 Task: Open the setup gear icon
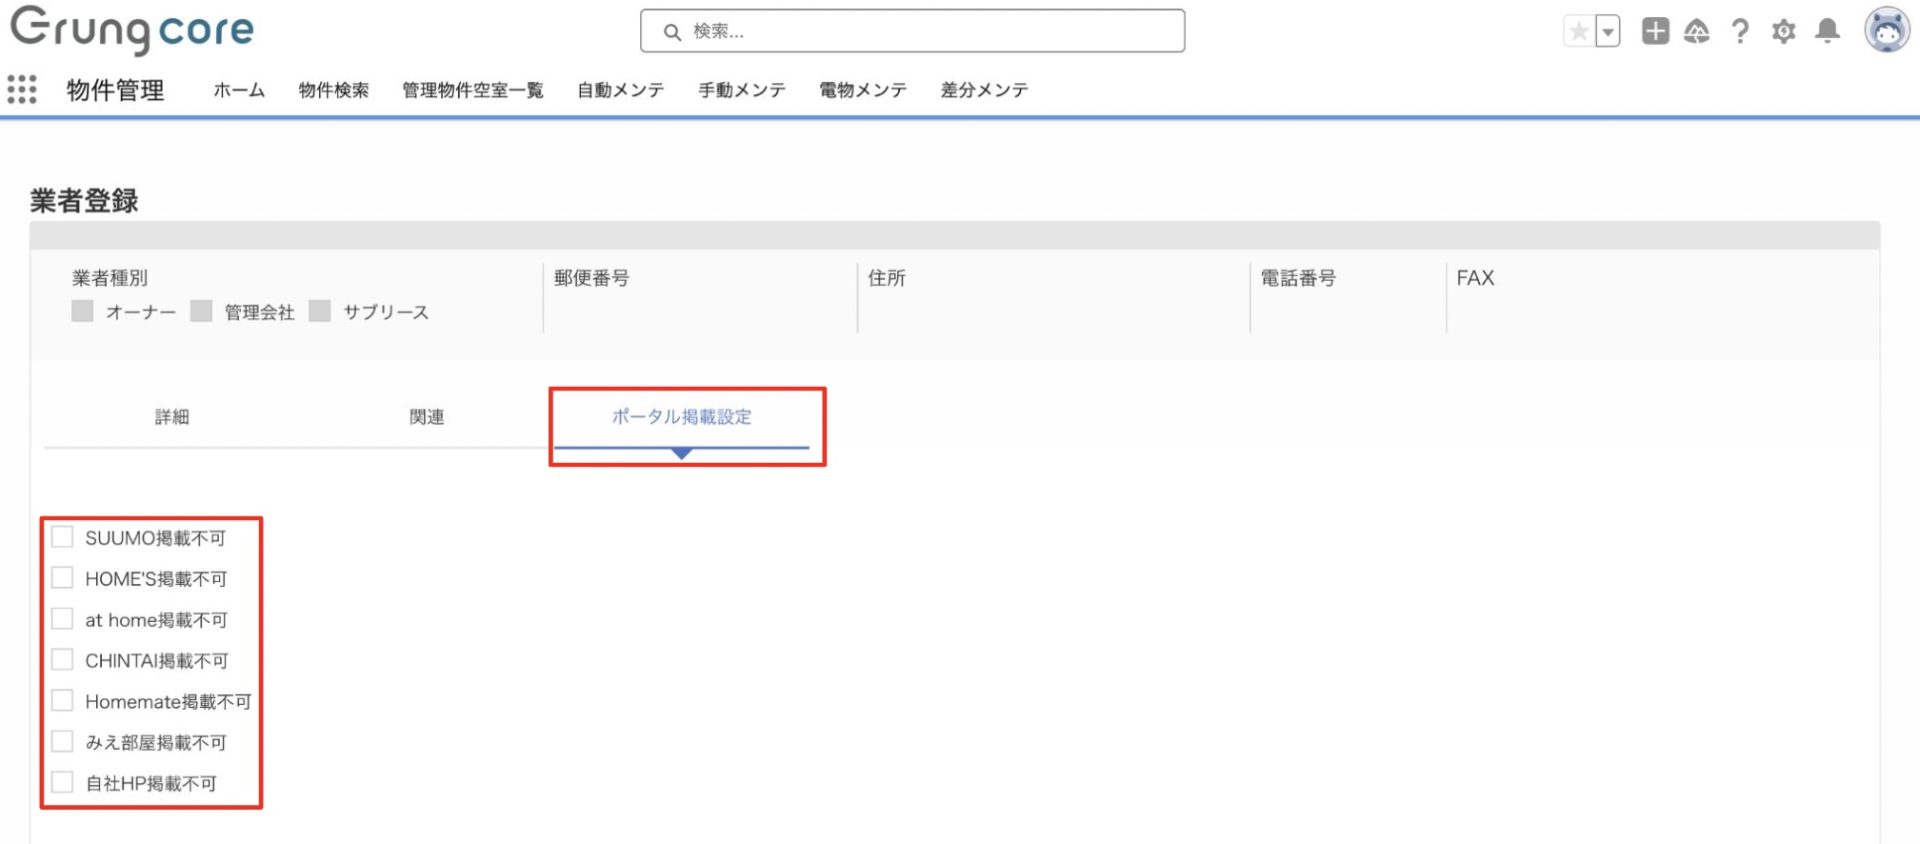point(1783,32)
